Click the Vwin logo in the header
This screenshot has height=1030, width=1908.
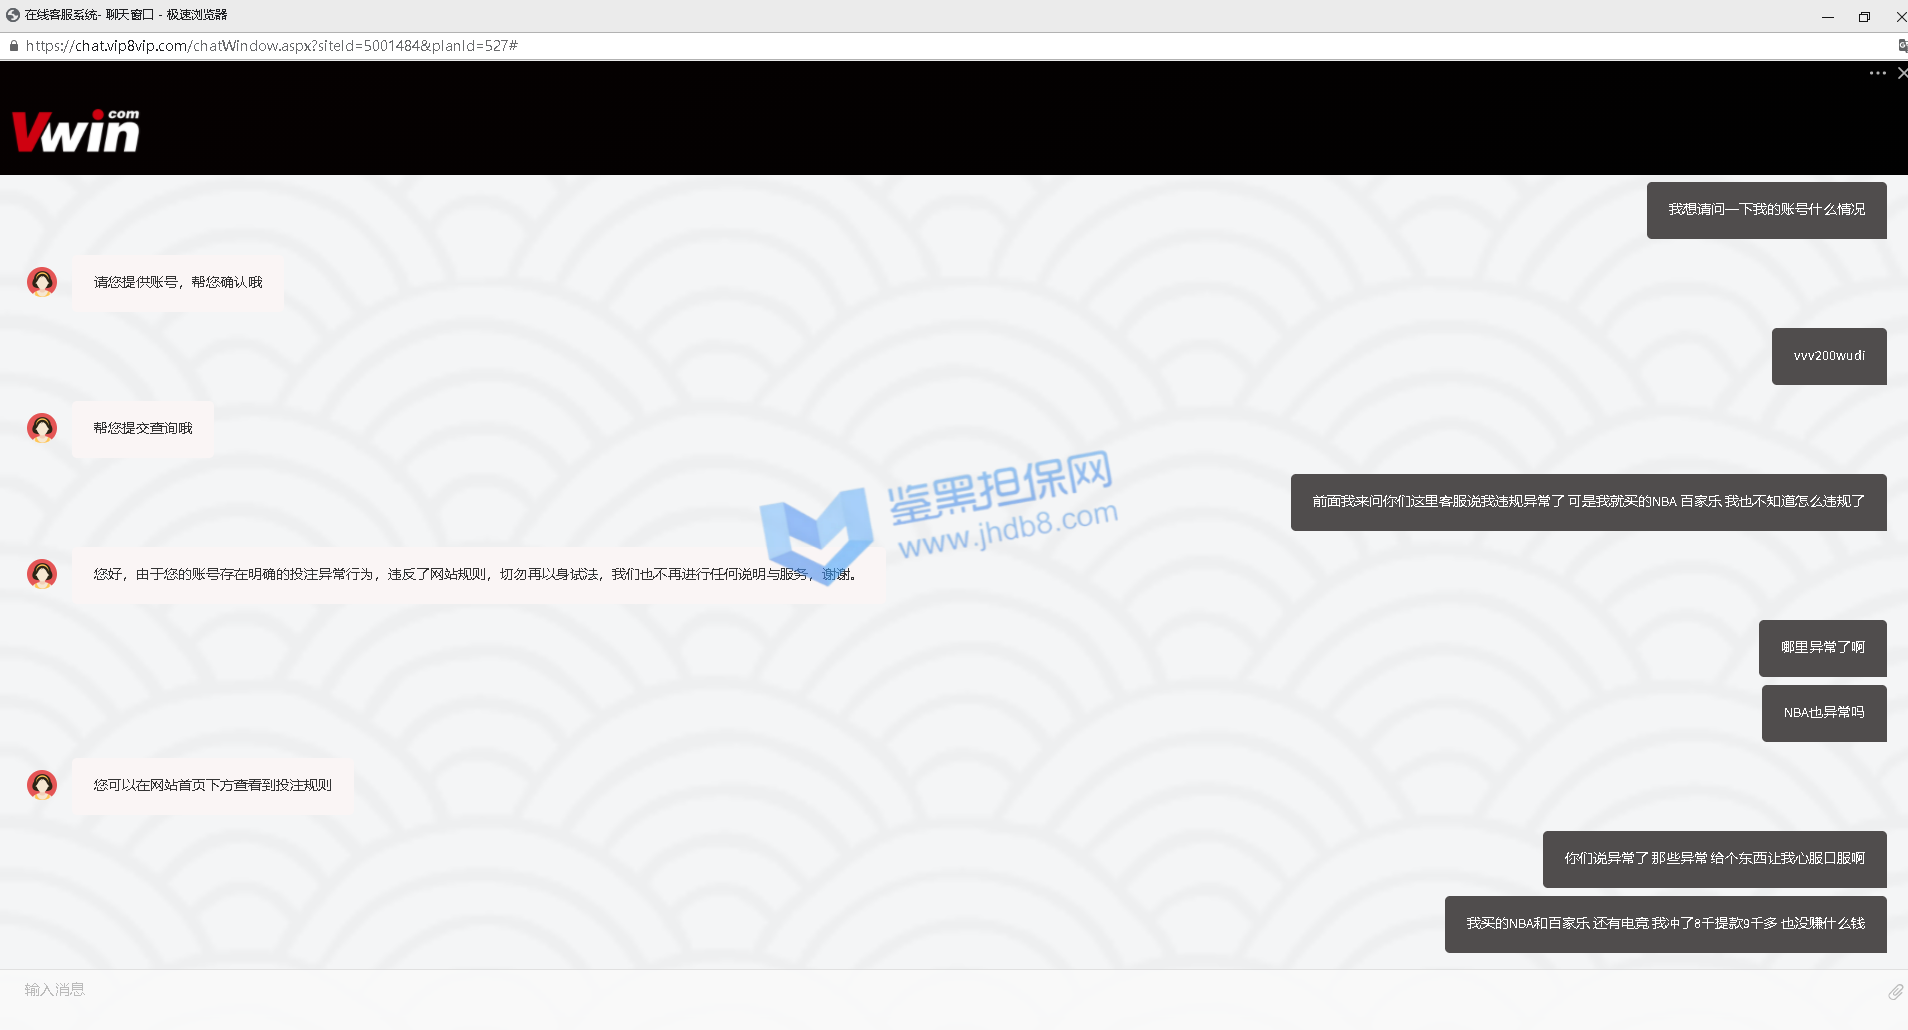click(x=76, y=132)
